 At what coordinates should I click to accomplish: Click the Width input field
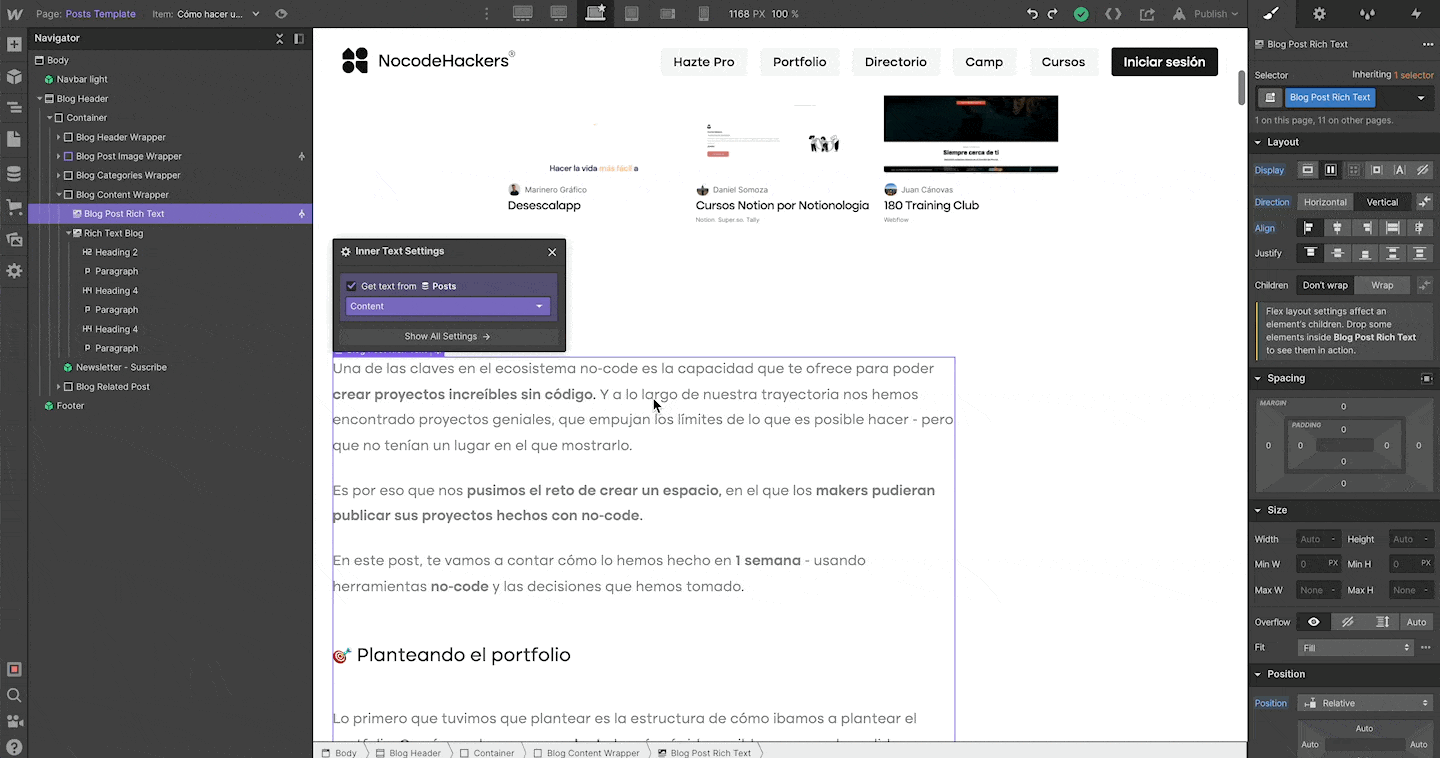coord(1310,539)
